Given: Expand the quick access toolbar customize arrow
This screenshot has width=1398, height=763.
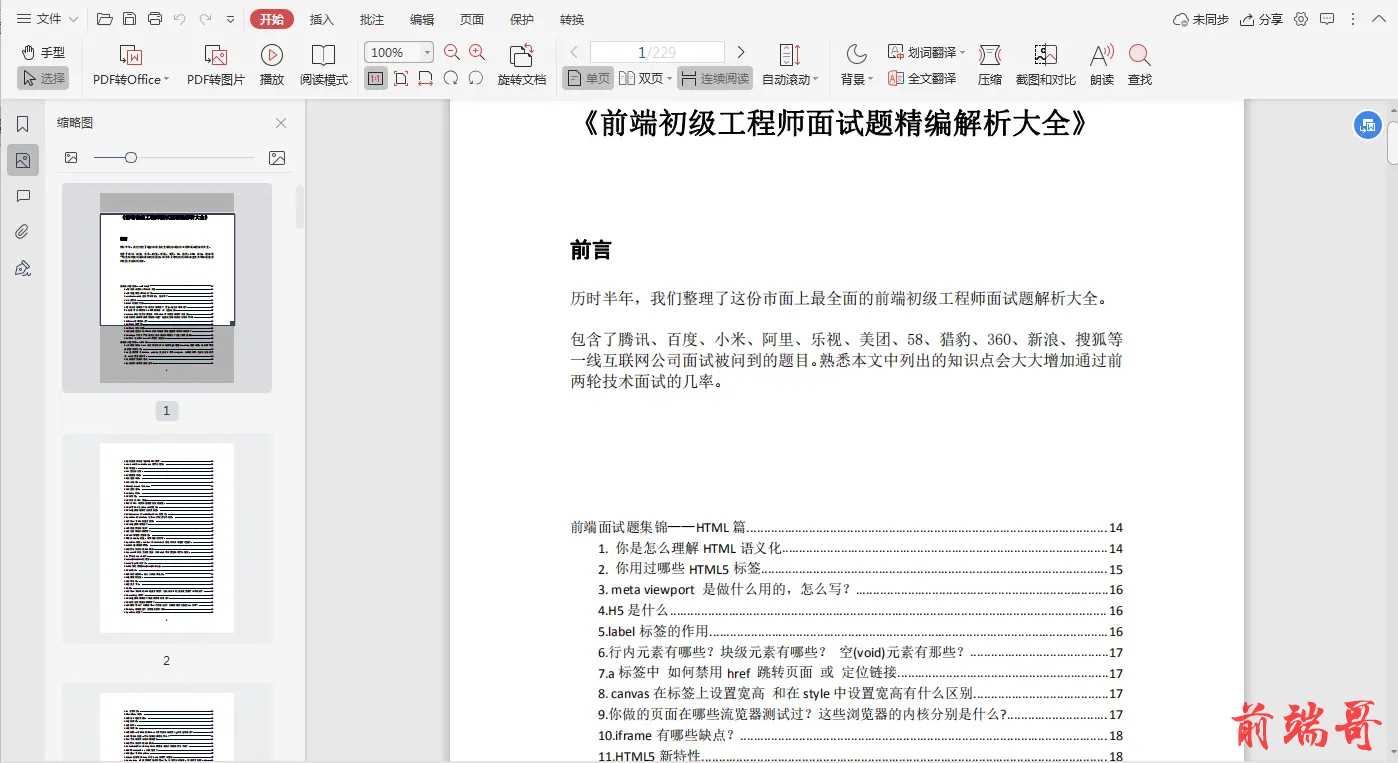Looking at the screenshot, I should [231, 19].
